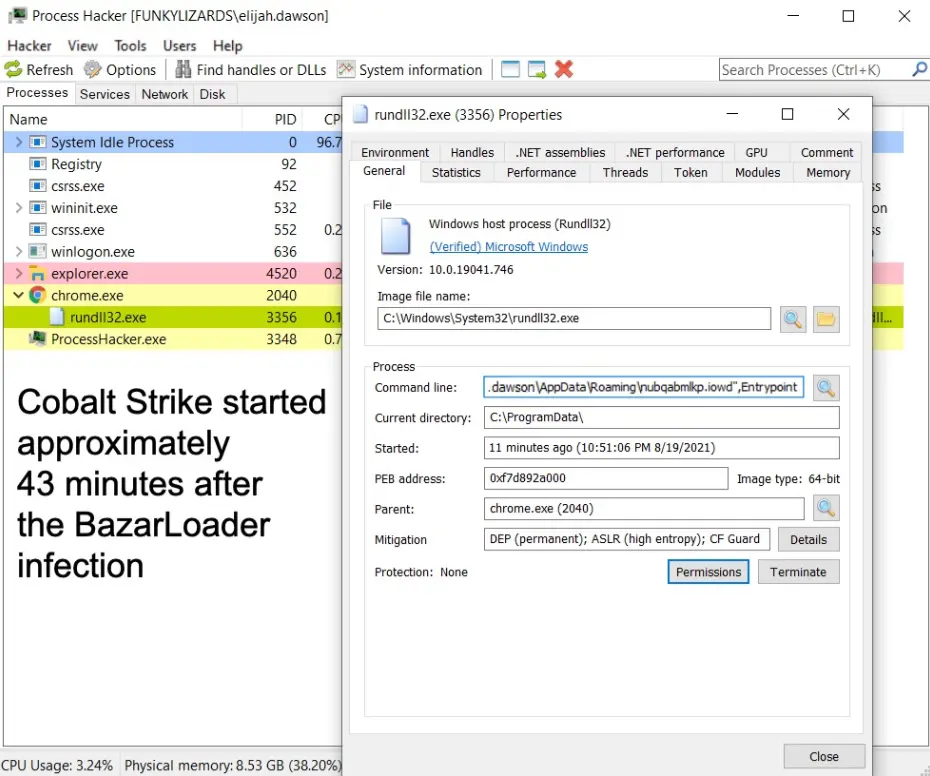Screen dimensions: 930x776
Task: Click the winlogon.exe process icon
Action: [x=37, y=252]
